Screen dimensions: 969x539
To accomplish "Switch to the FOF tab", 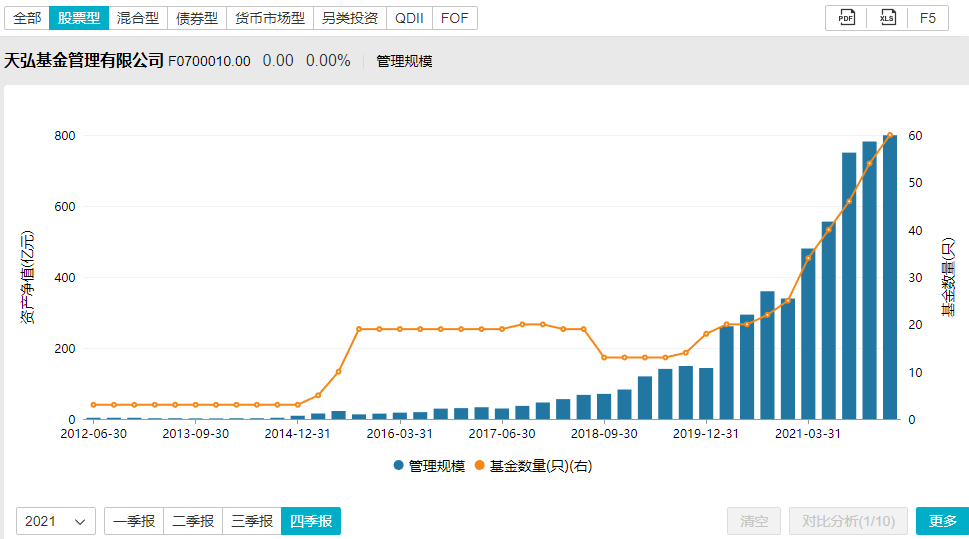I will pos(455,18).
